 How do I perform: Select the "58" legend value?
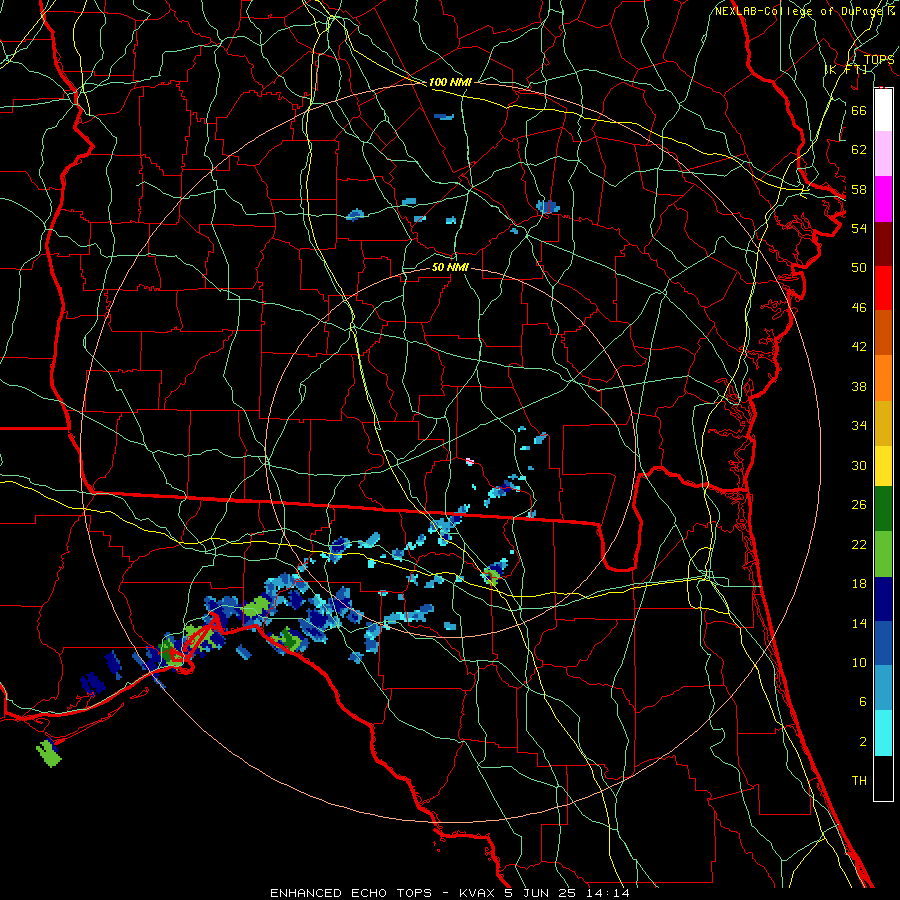[859, 189]
